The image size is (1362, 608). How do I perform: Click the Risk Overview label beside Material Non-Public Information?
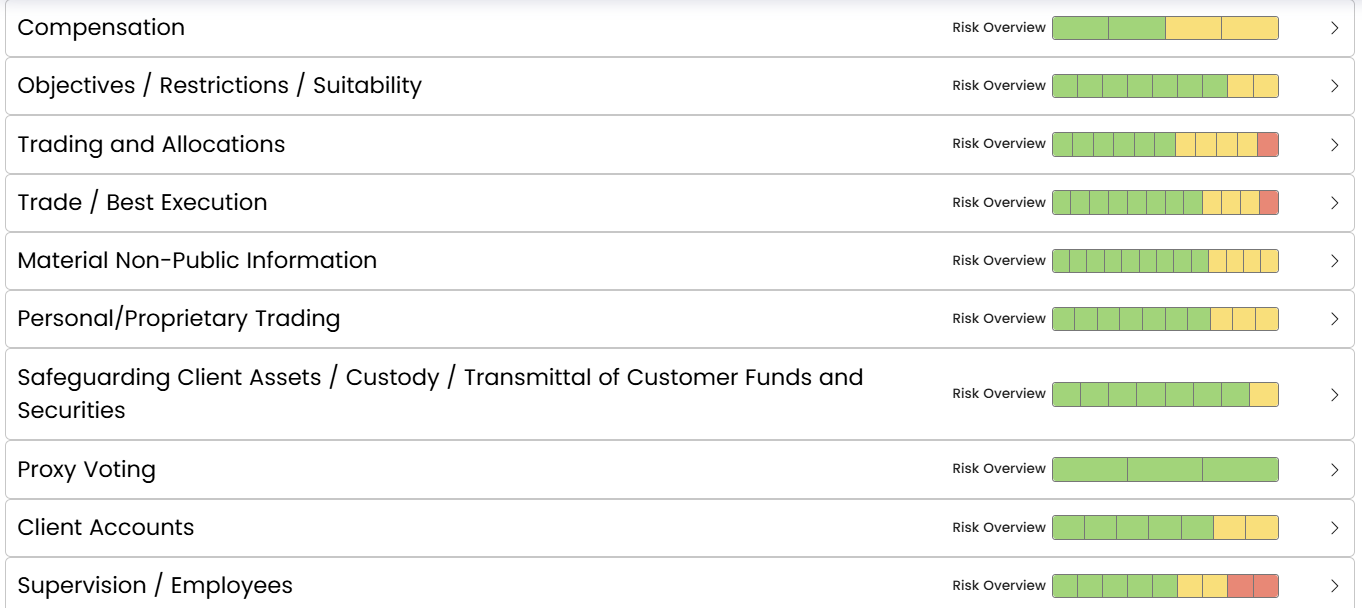[997, 260]
